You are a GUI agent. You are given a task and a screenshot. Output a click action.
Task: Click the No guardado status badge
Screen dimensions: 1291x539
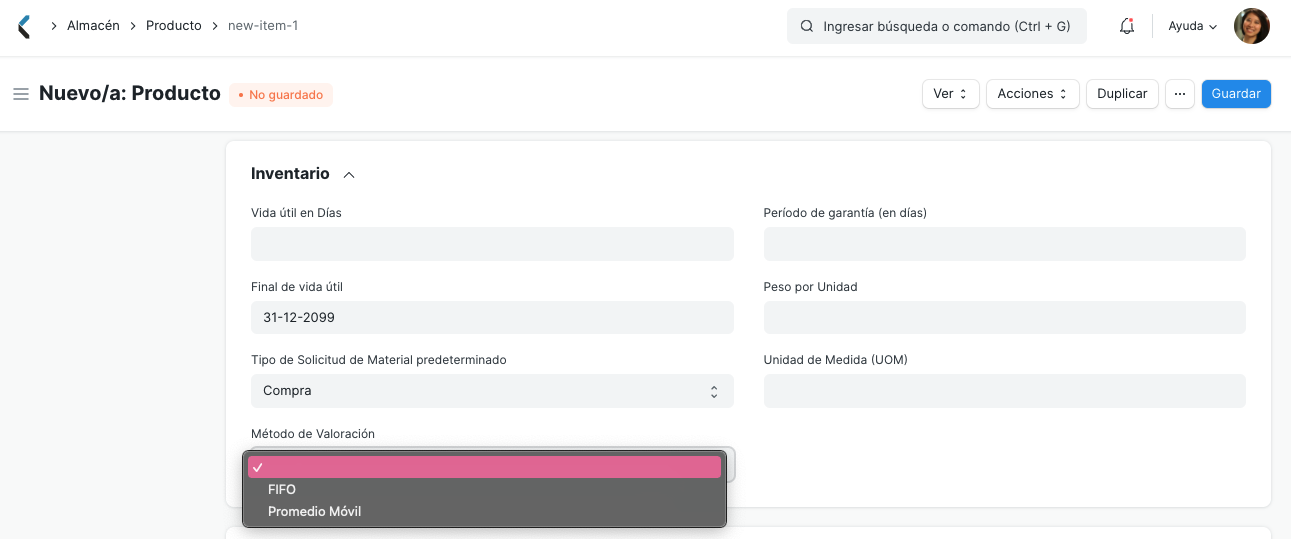click(x=281, y=95)
